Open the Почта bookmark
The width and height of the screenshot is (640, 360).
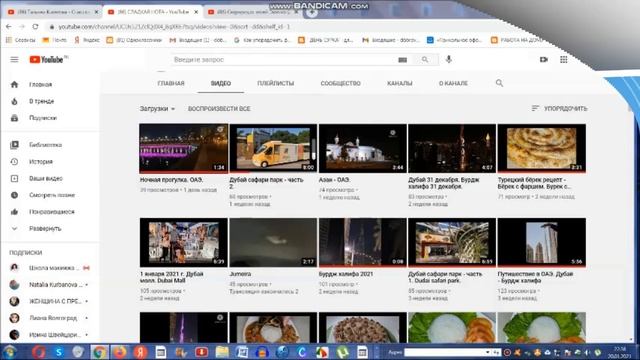click(x=55, y=40)
